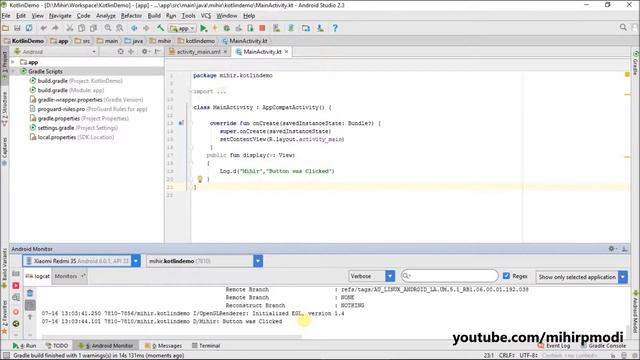Click the Debug app bug icon

click(227, 28)
